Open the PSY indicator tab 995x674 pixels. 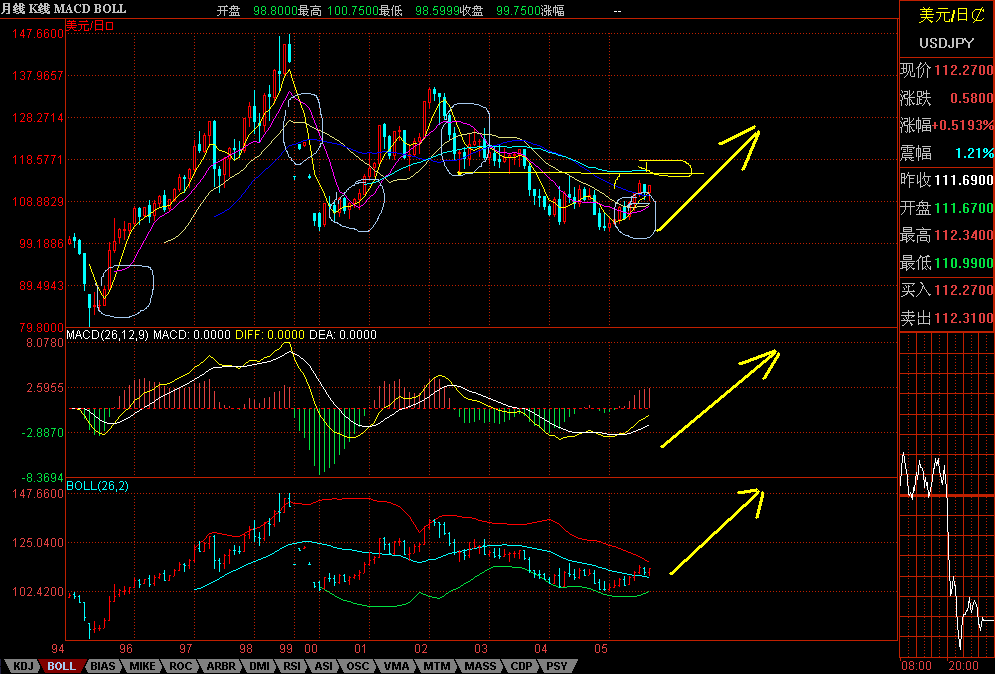point(557,666)
